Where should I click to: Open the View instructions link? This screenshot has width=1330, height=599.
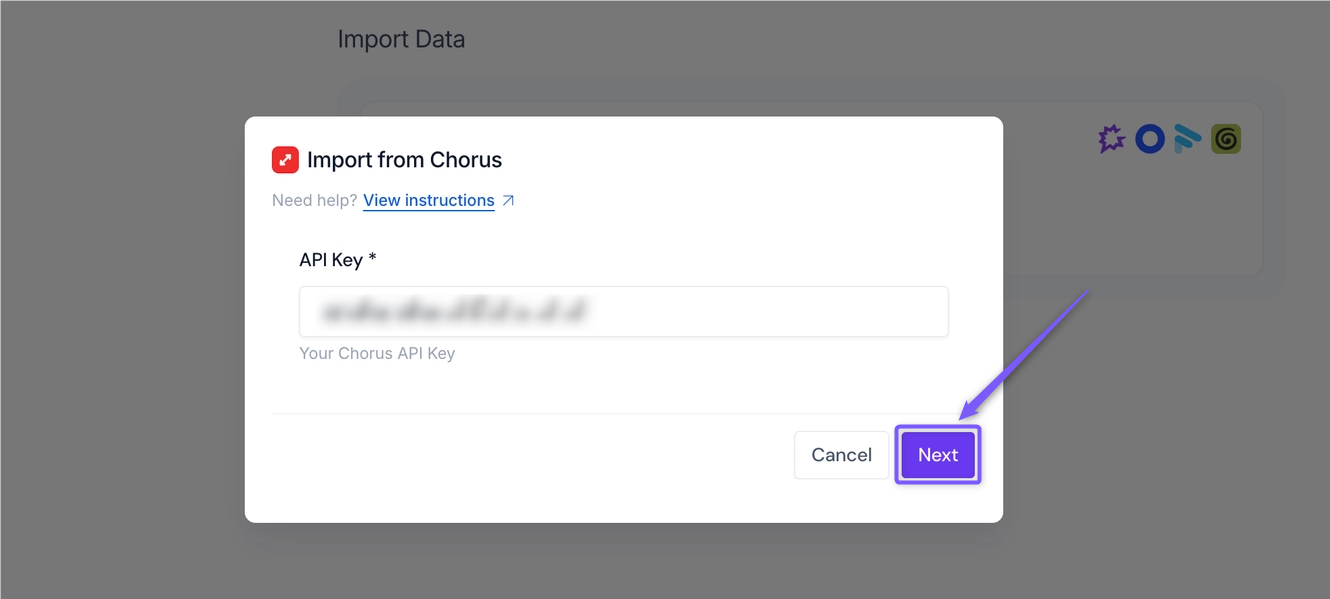click(428, 200)
